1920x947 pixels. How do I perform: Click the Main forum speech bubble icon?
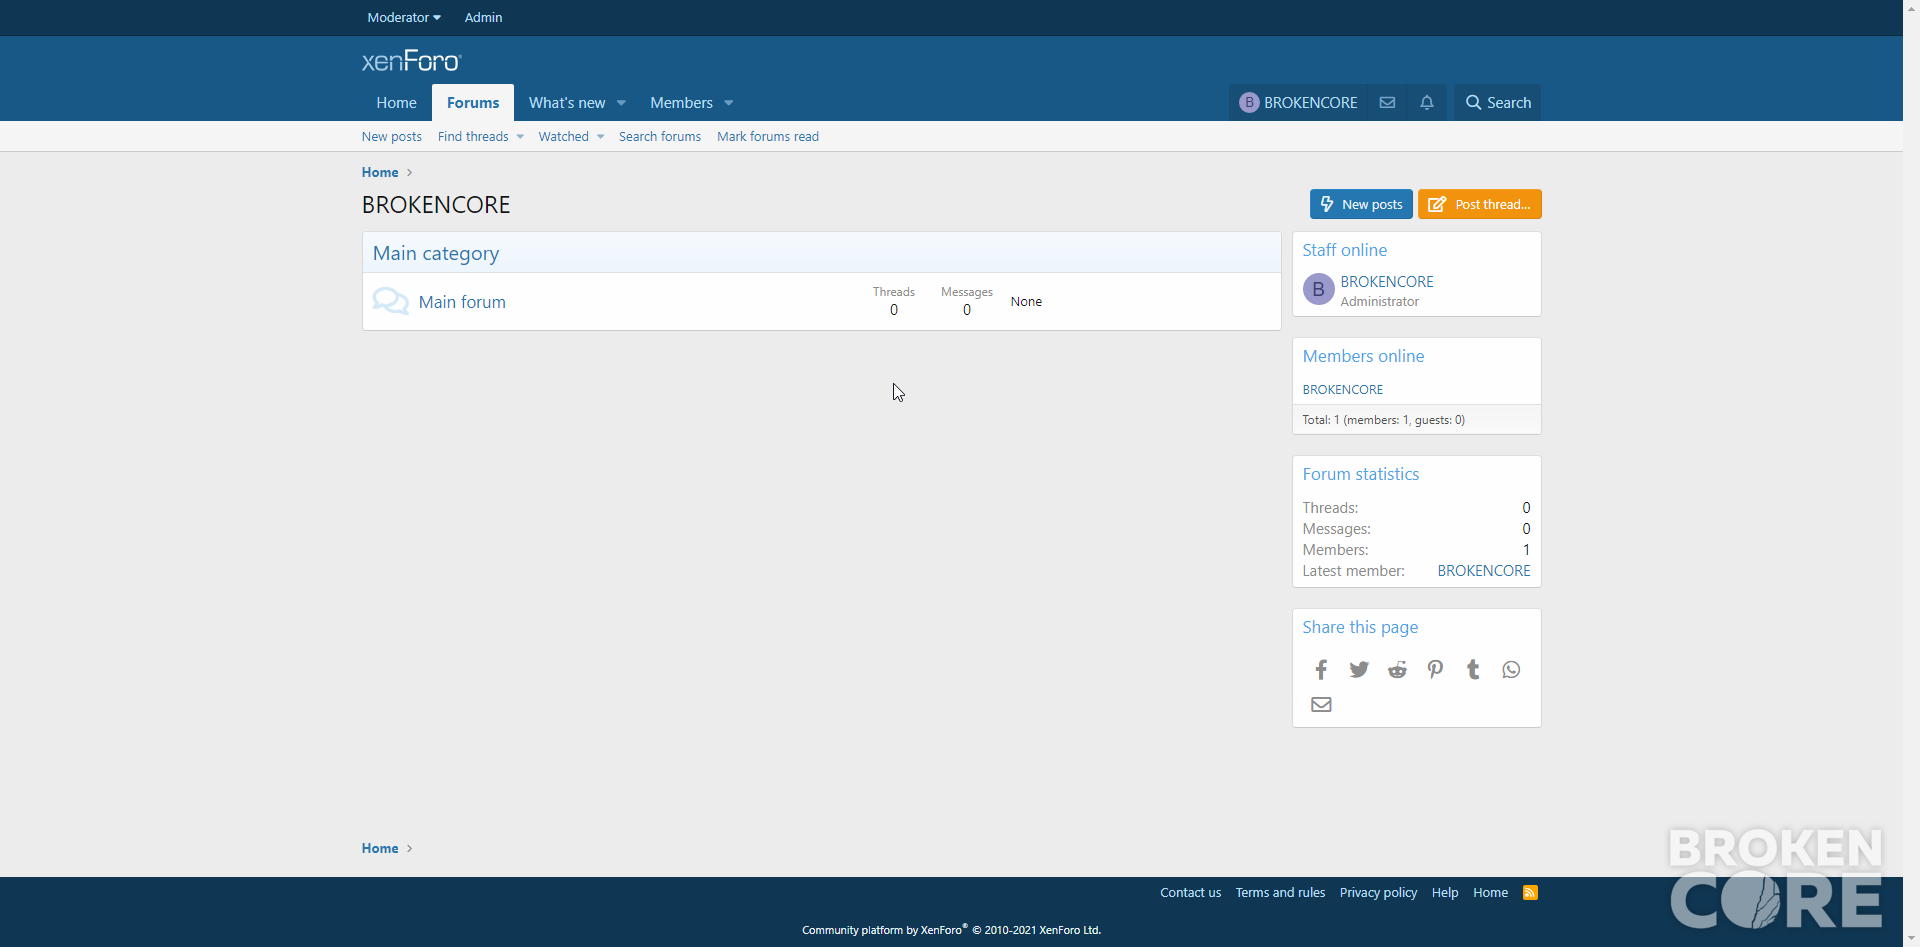coord(390,301)
